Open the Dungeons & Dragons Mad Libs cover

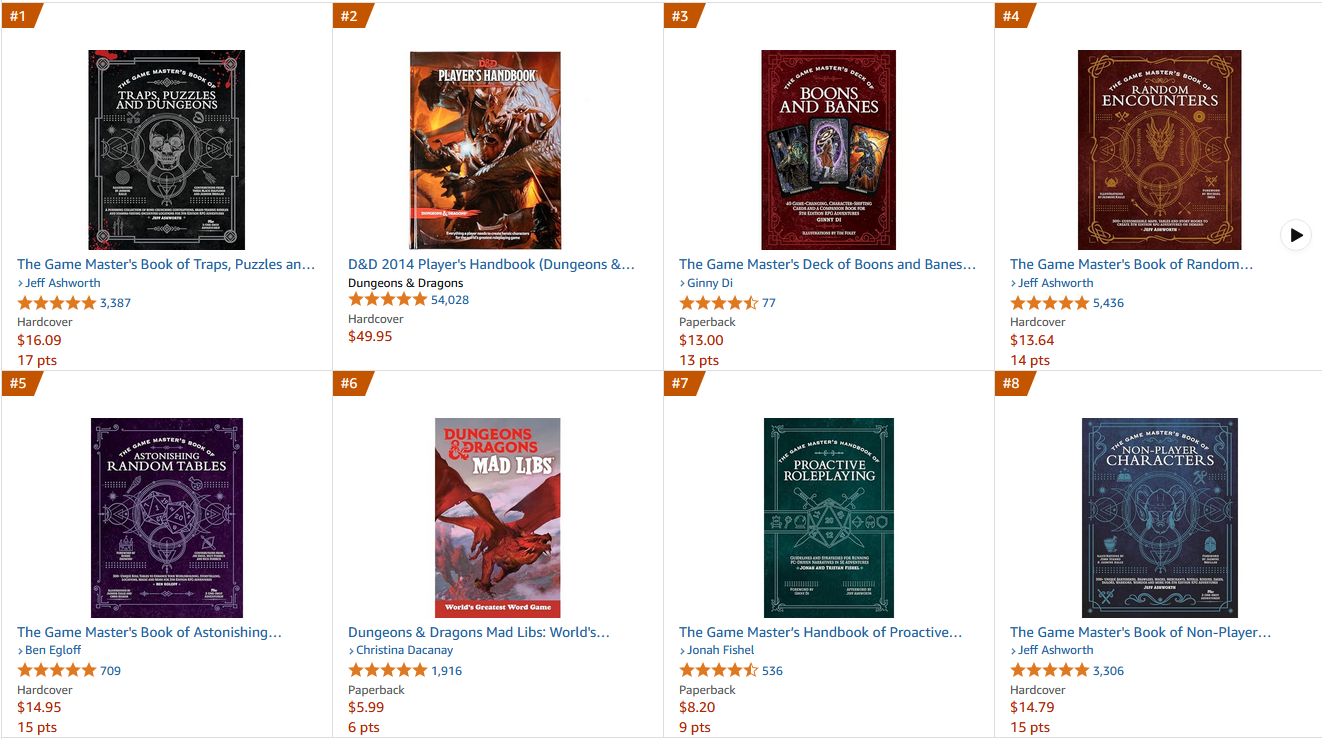click(497, 518)
